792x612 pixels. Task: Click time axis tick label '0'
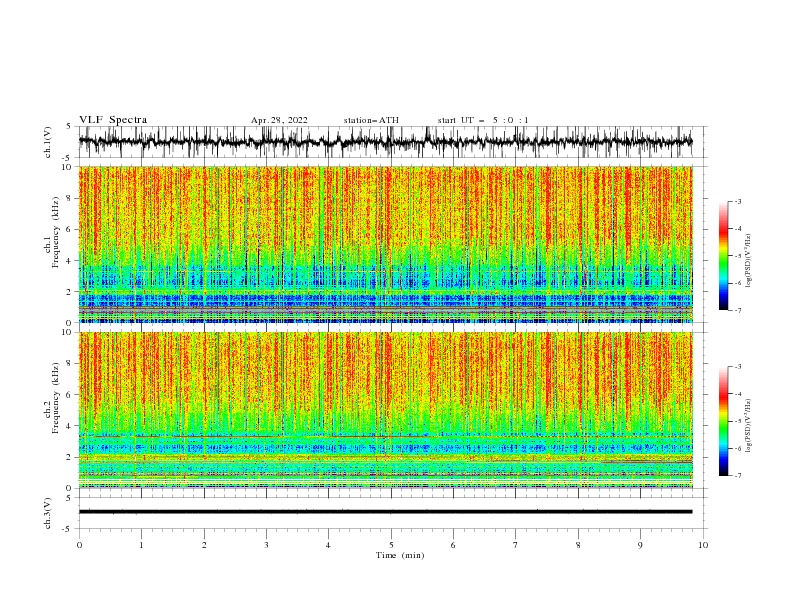coord(79,545)
